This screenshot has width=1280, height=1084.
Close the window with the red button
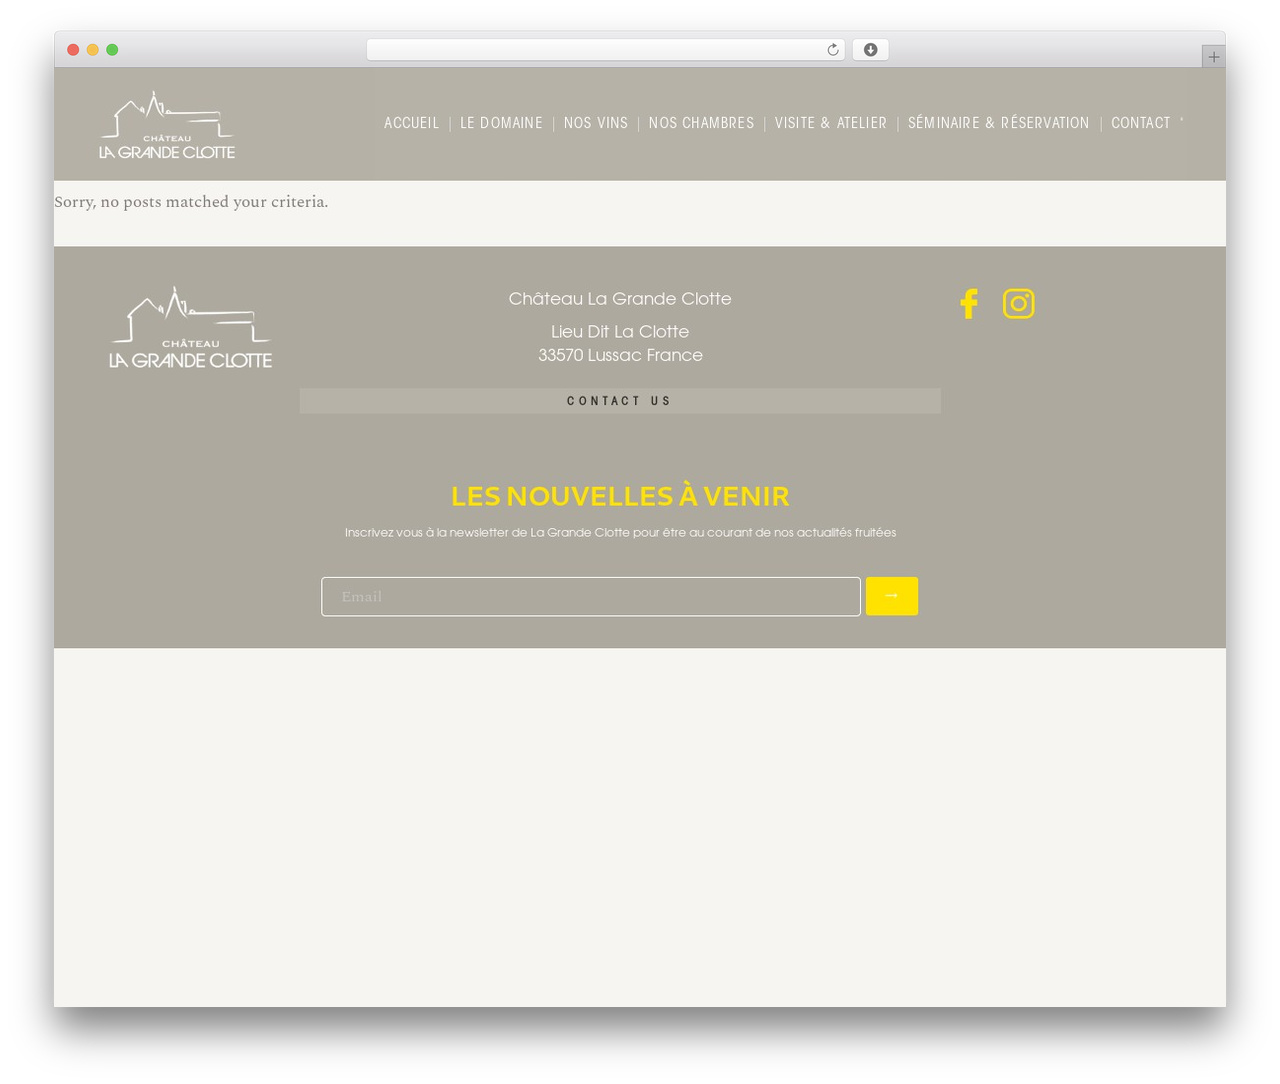pos(73,50)
